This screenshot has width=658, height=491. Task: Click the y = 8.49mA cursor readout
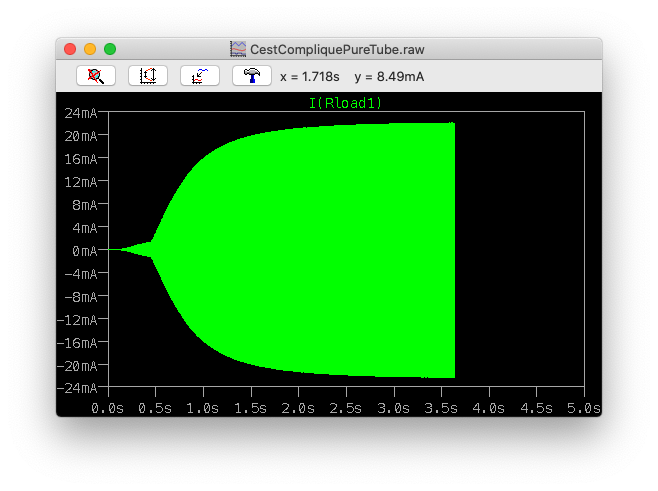tap(389, 77)
